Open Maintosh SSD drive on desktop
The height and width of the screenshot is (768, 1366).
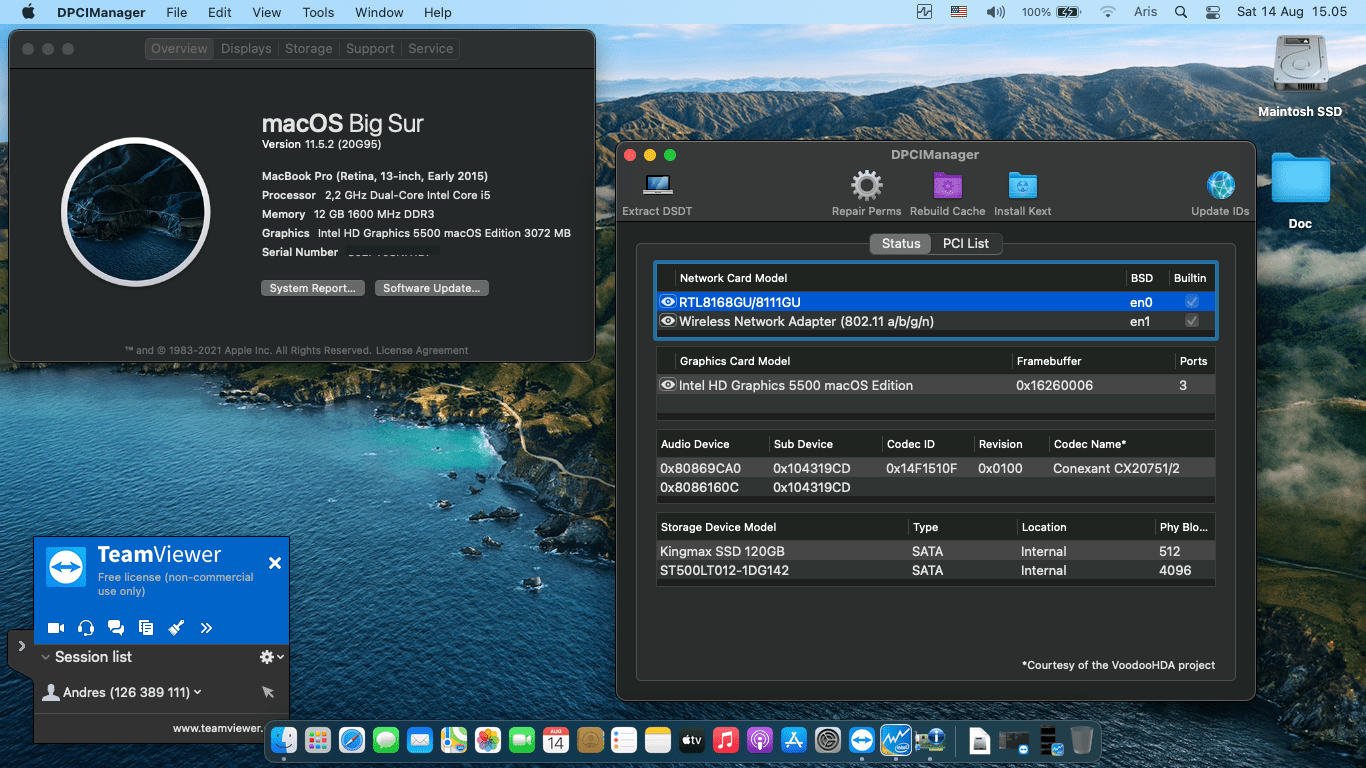1300,65
